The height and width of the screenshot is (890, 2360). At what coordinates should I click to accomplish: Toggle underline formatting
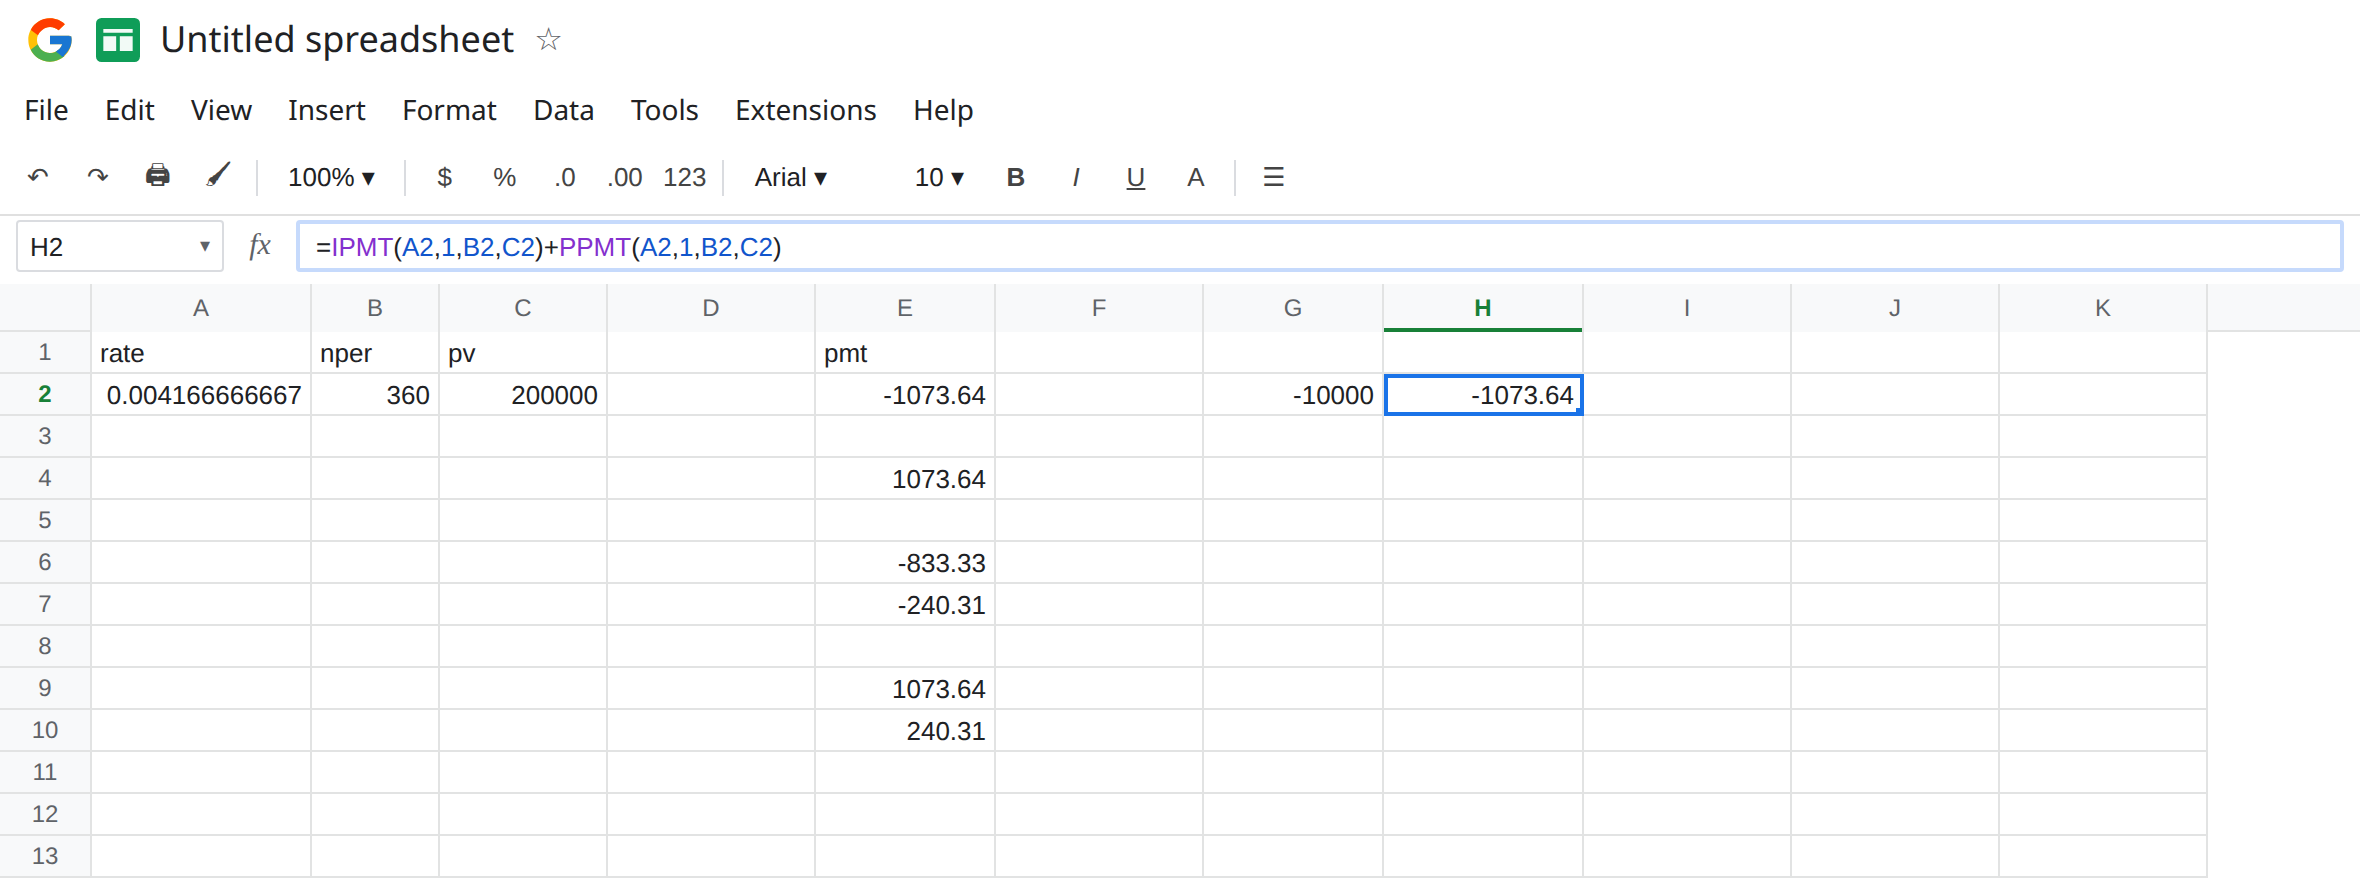pos(1135,178)
